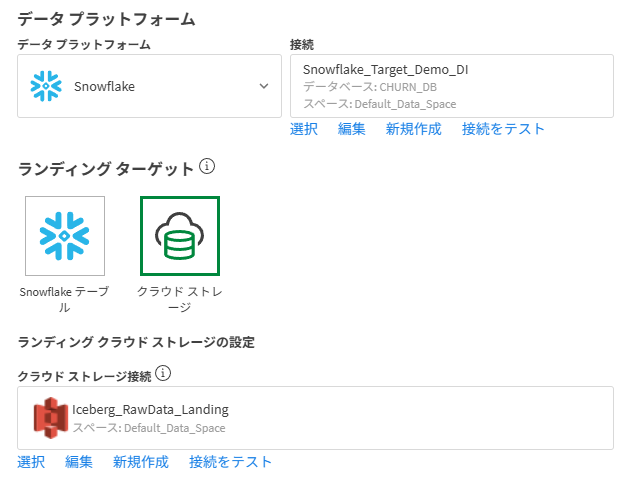The image size is (631, 482).
Task: Click 編集 under the cloud storage connection
Action: [x=79, y=462]
